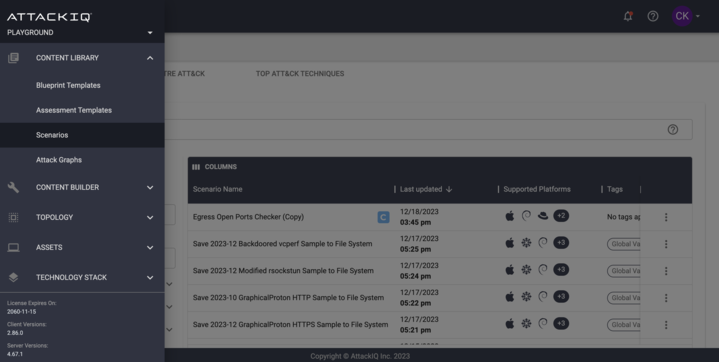Click the Apple platform icon on Egress row
Image resolution: width=719 pixels, height=362 pixels.
point(509,216)
